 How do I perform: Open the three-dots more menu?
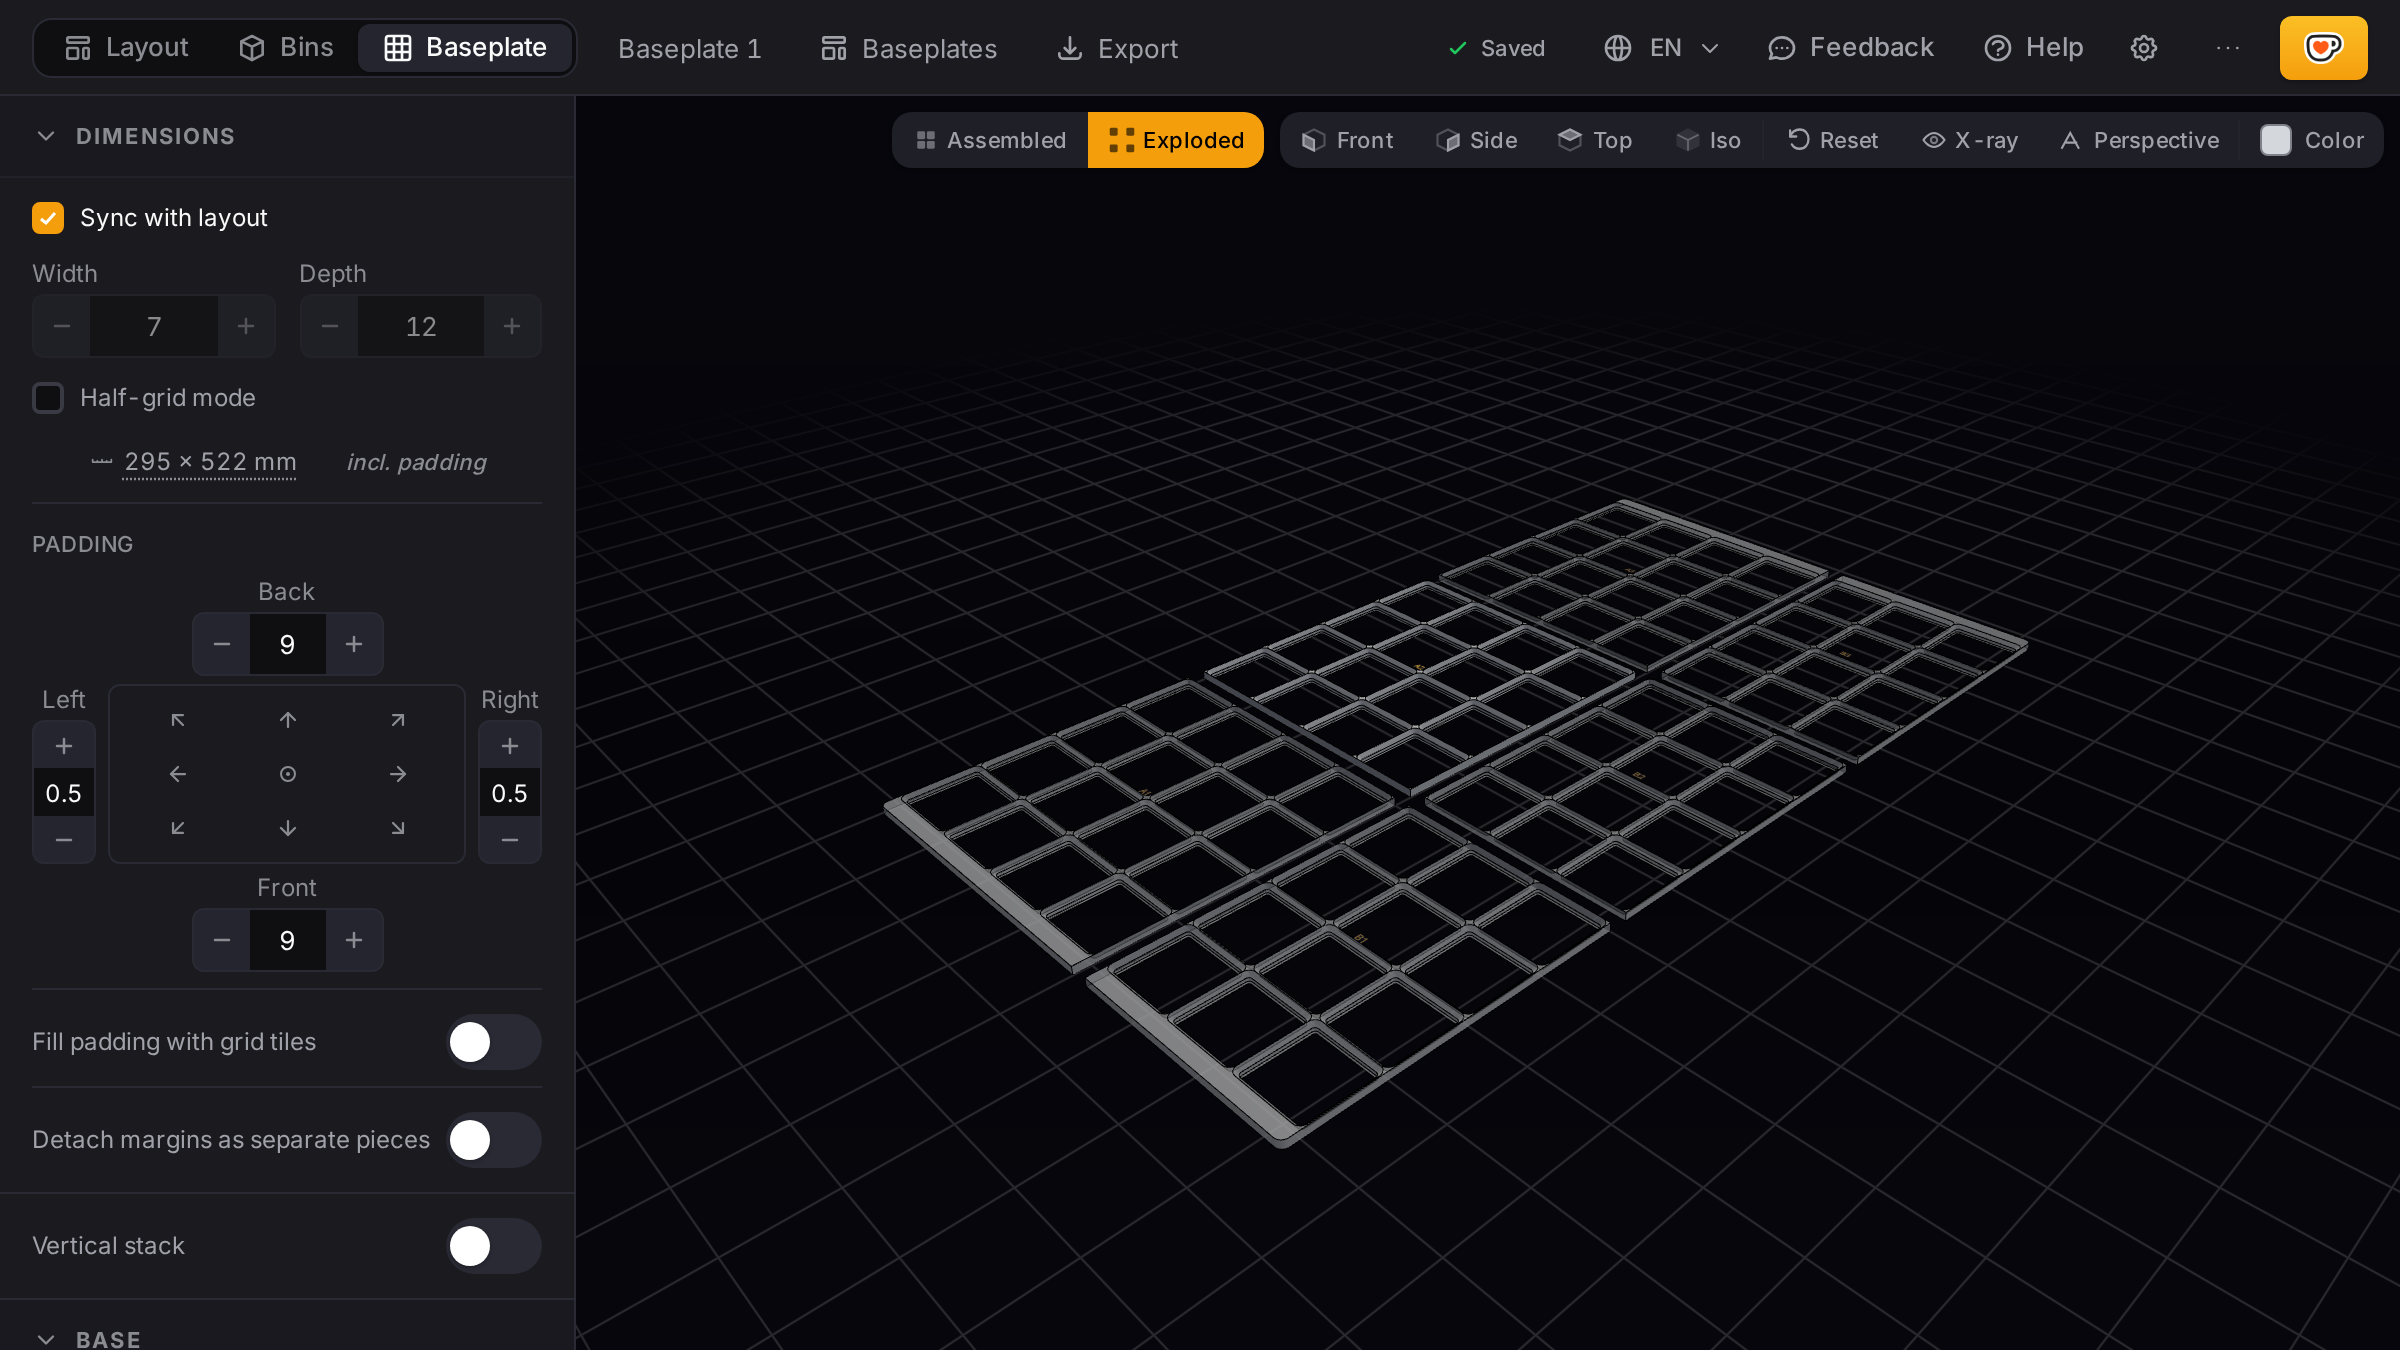point(2228,48)
